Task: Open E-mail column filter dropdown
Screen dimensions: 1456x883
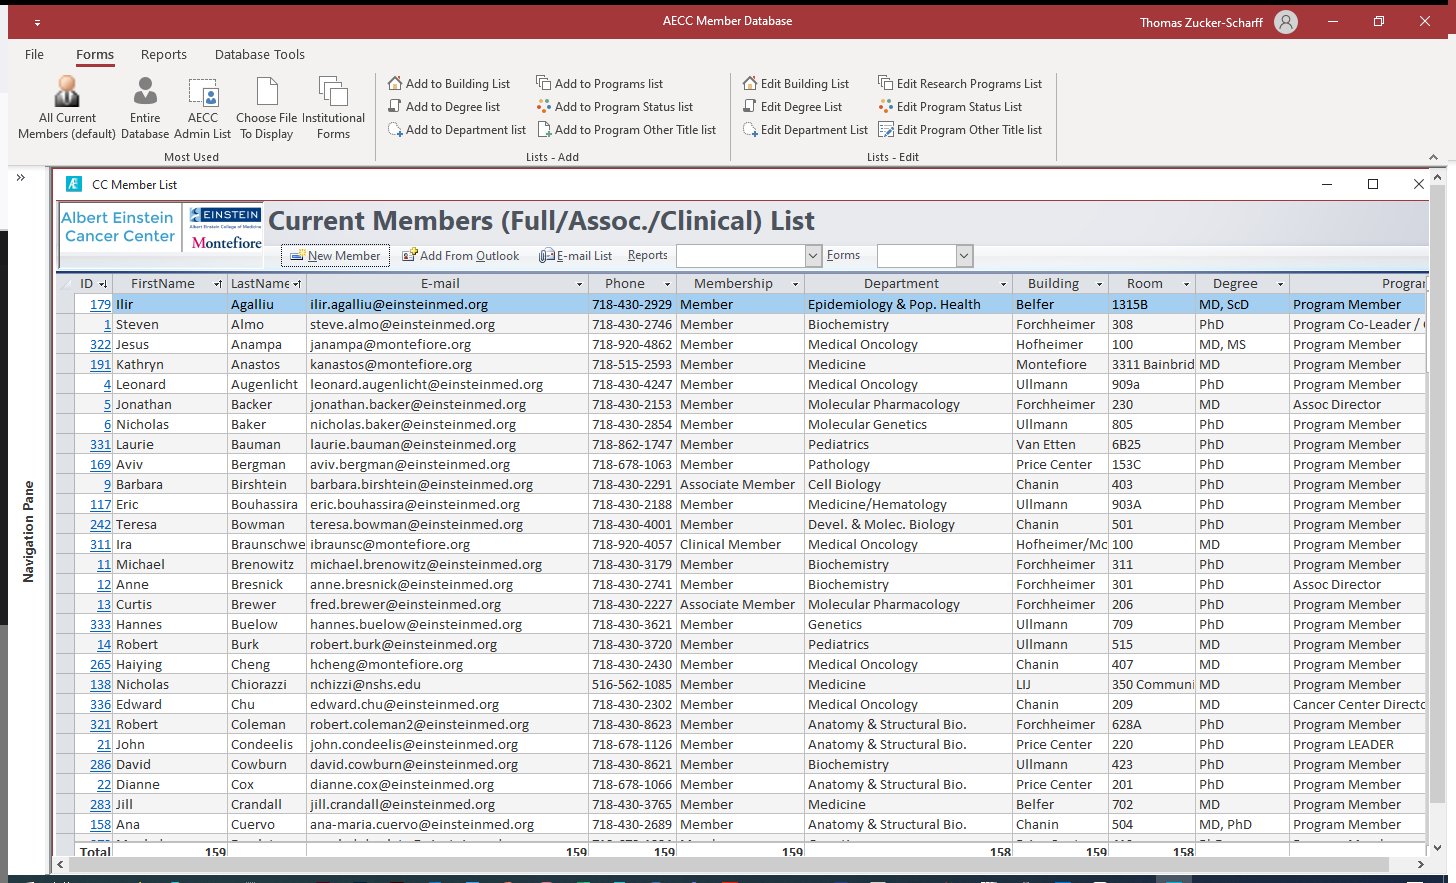Action: [579, 284]
